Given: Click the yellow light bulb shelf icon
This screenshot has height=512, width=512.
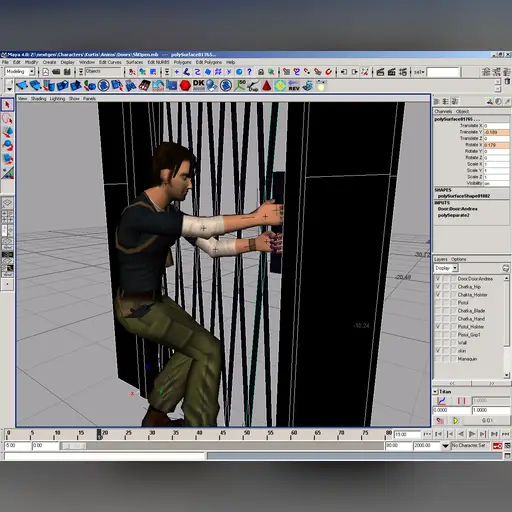Looking at the screenshot, I should pos(321,86).
